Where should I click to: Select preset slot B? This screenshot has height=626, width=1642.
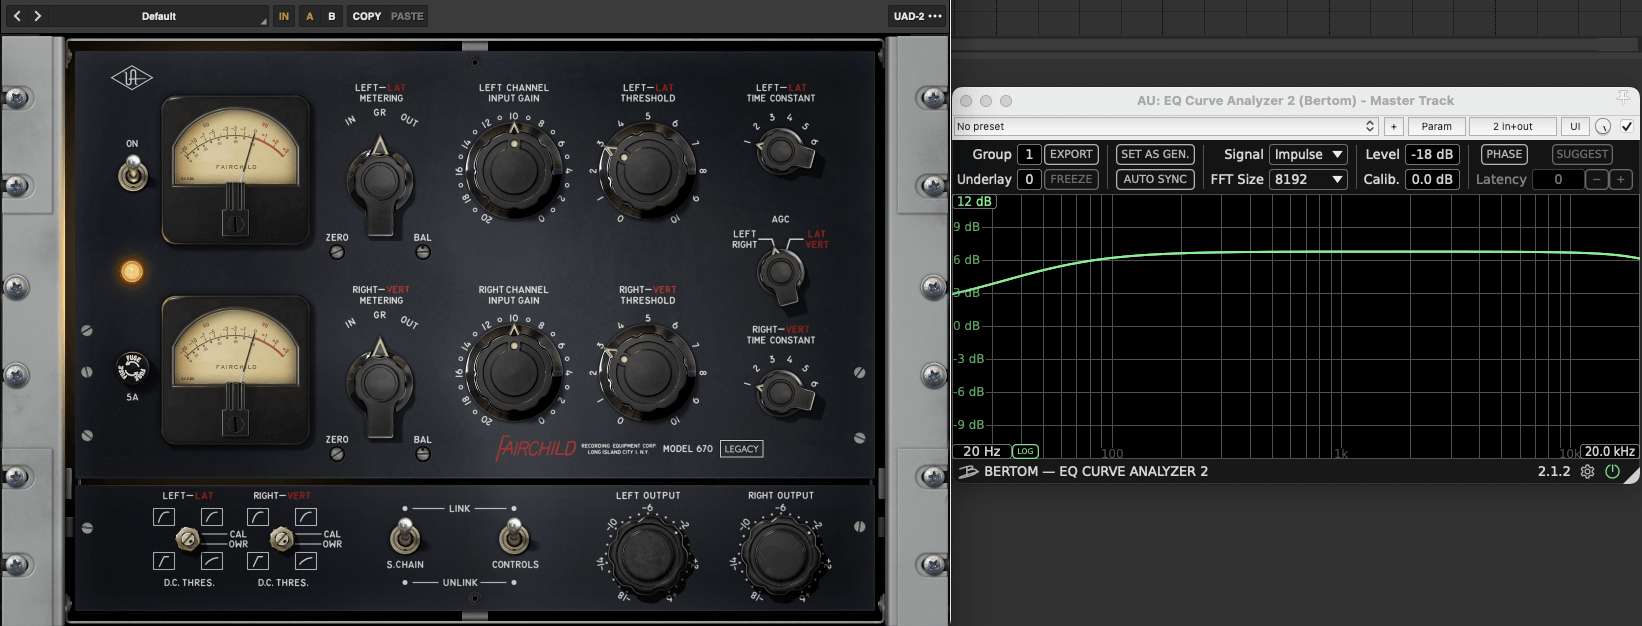[x=332, y=16]
